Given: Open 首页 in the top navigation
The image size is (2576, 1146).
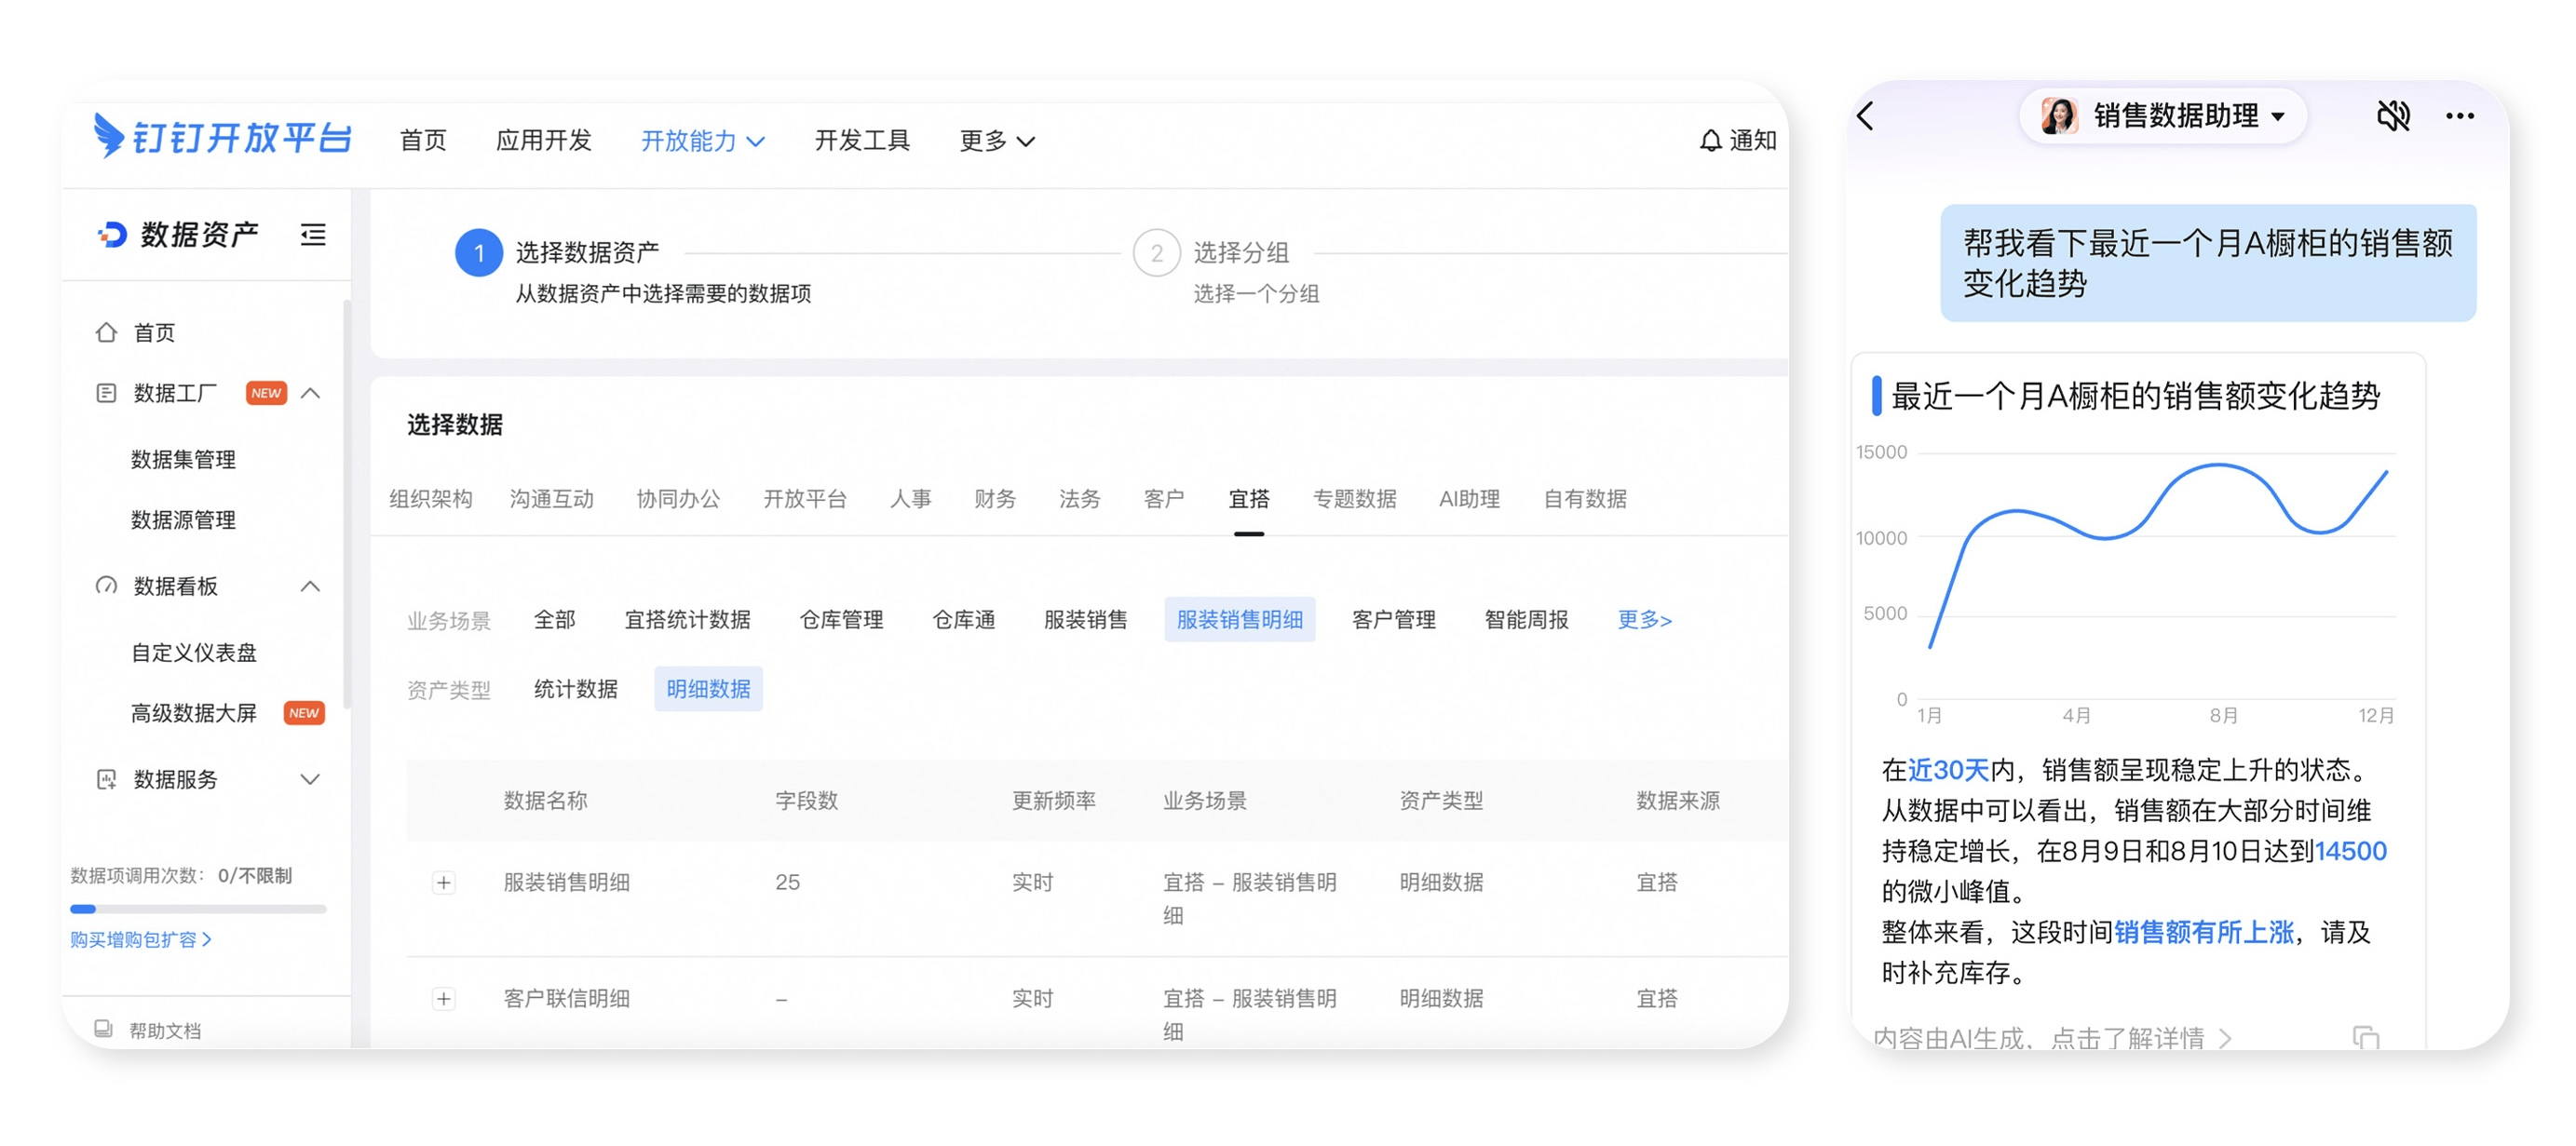Looking at the screenshot, I should tap(423, 141).
